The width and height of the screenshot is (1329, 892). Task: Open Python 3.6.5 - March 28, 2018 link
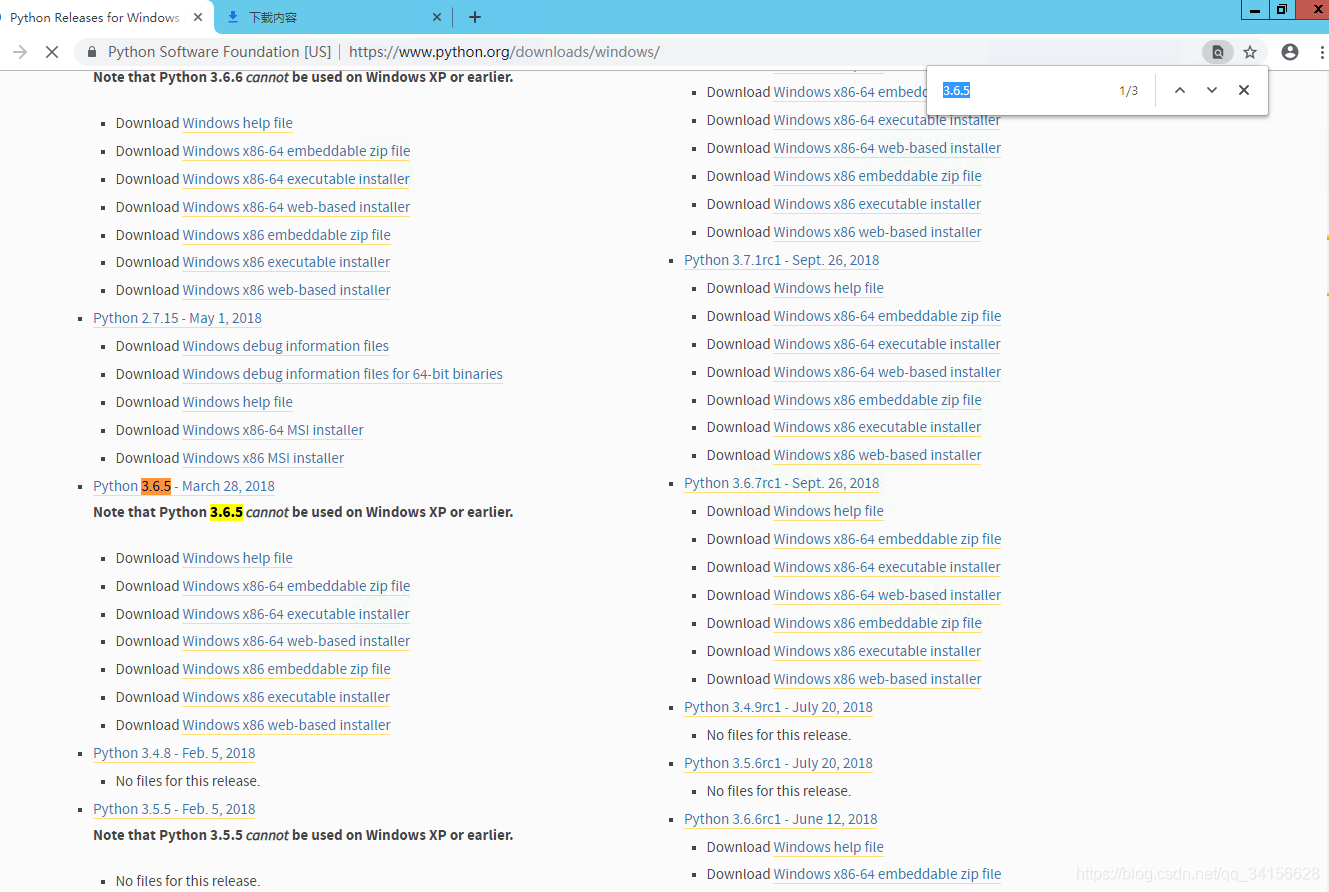184,486
